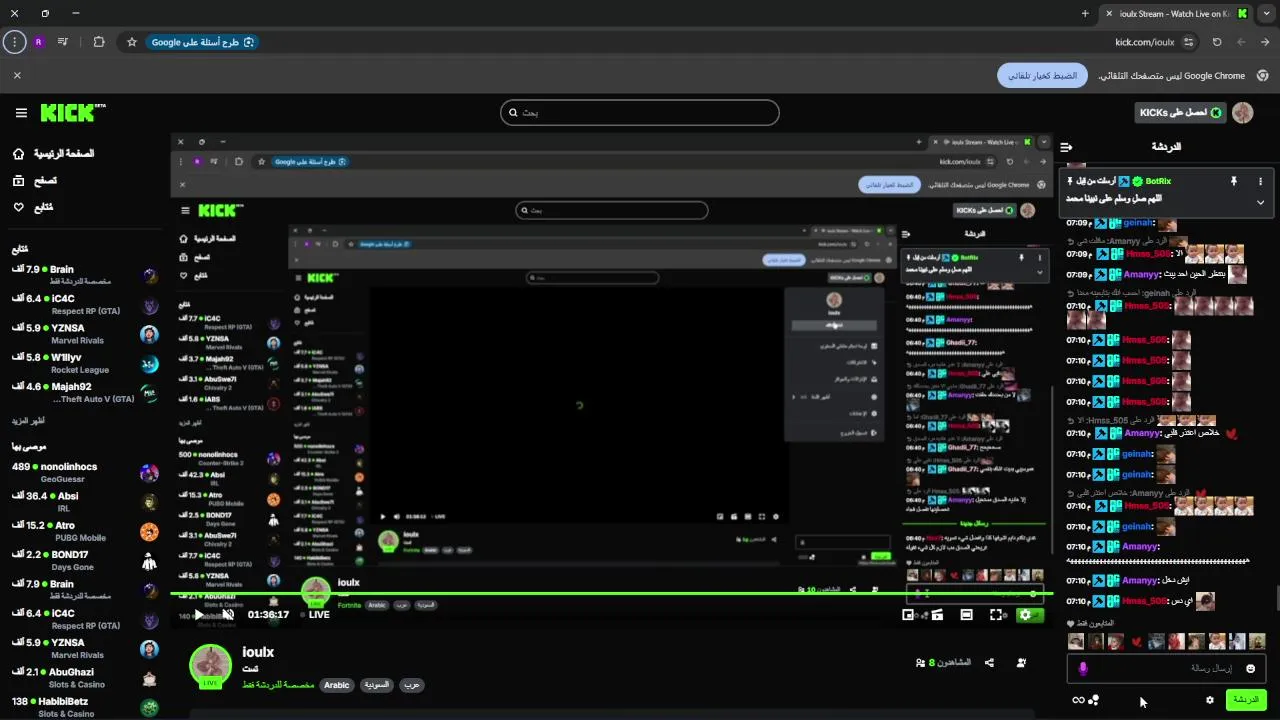Open the Arabic tag
1280x720 pixels.
pyautogui.click(x=337, y=685)
